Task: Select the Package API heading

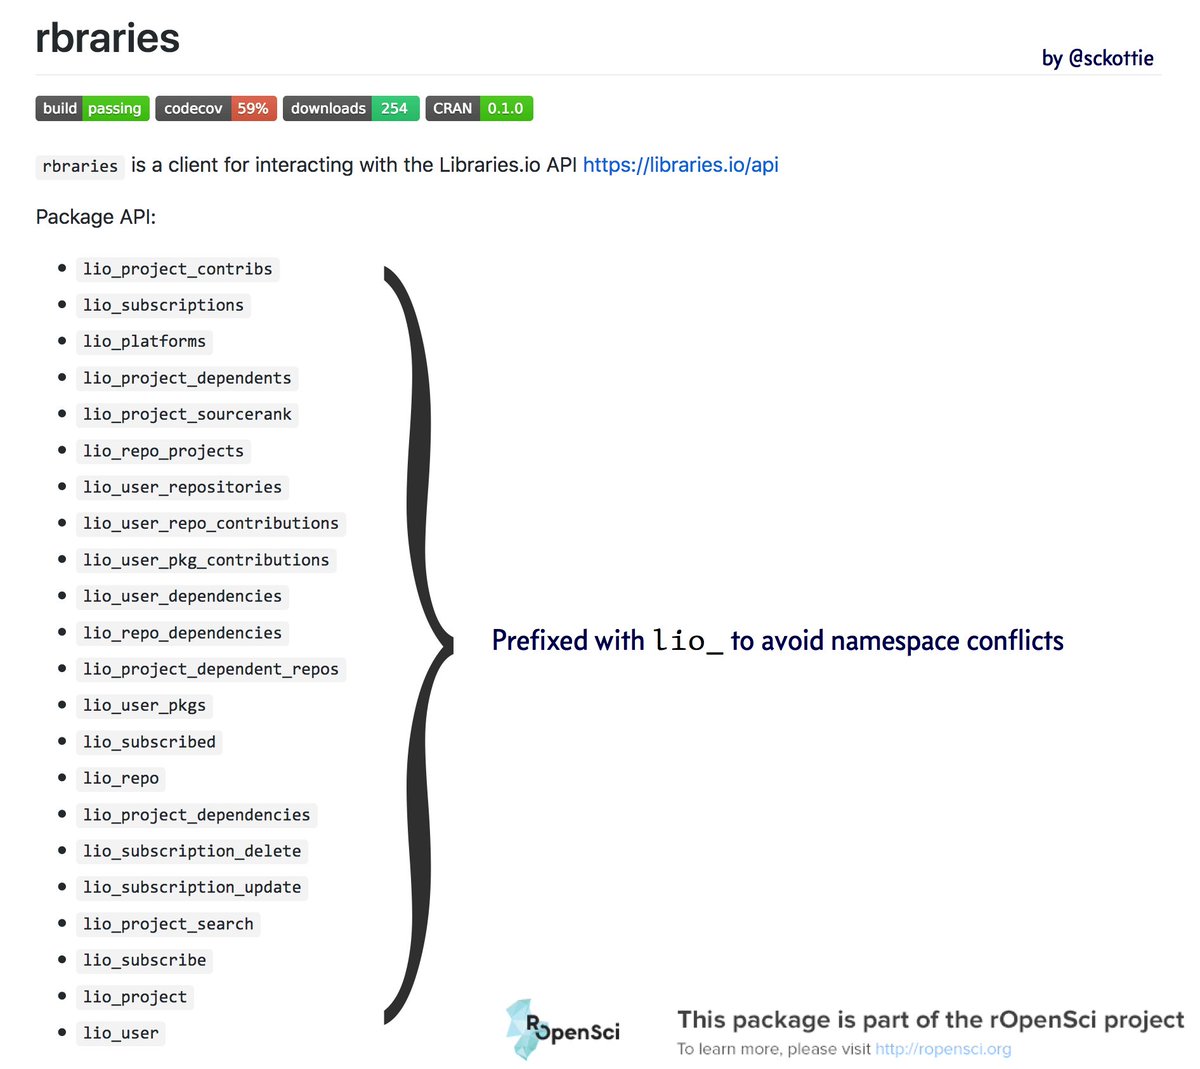Action: [x=95, y=216]
